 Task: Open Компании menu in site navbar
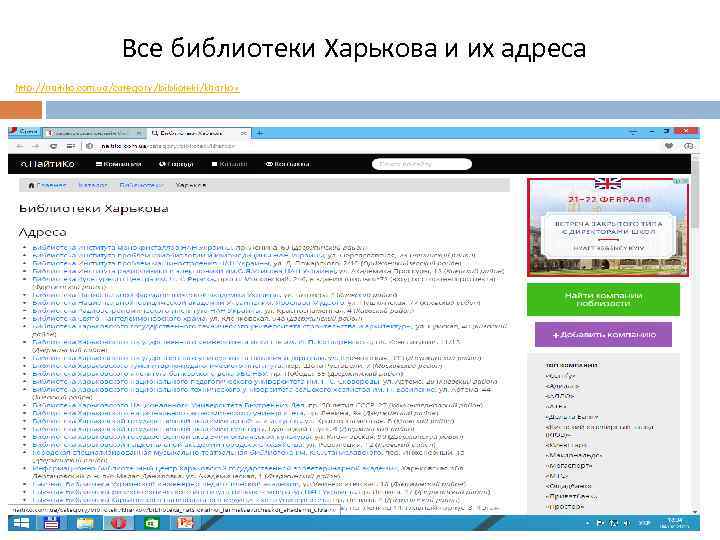[119, 164]
